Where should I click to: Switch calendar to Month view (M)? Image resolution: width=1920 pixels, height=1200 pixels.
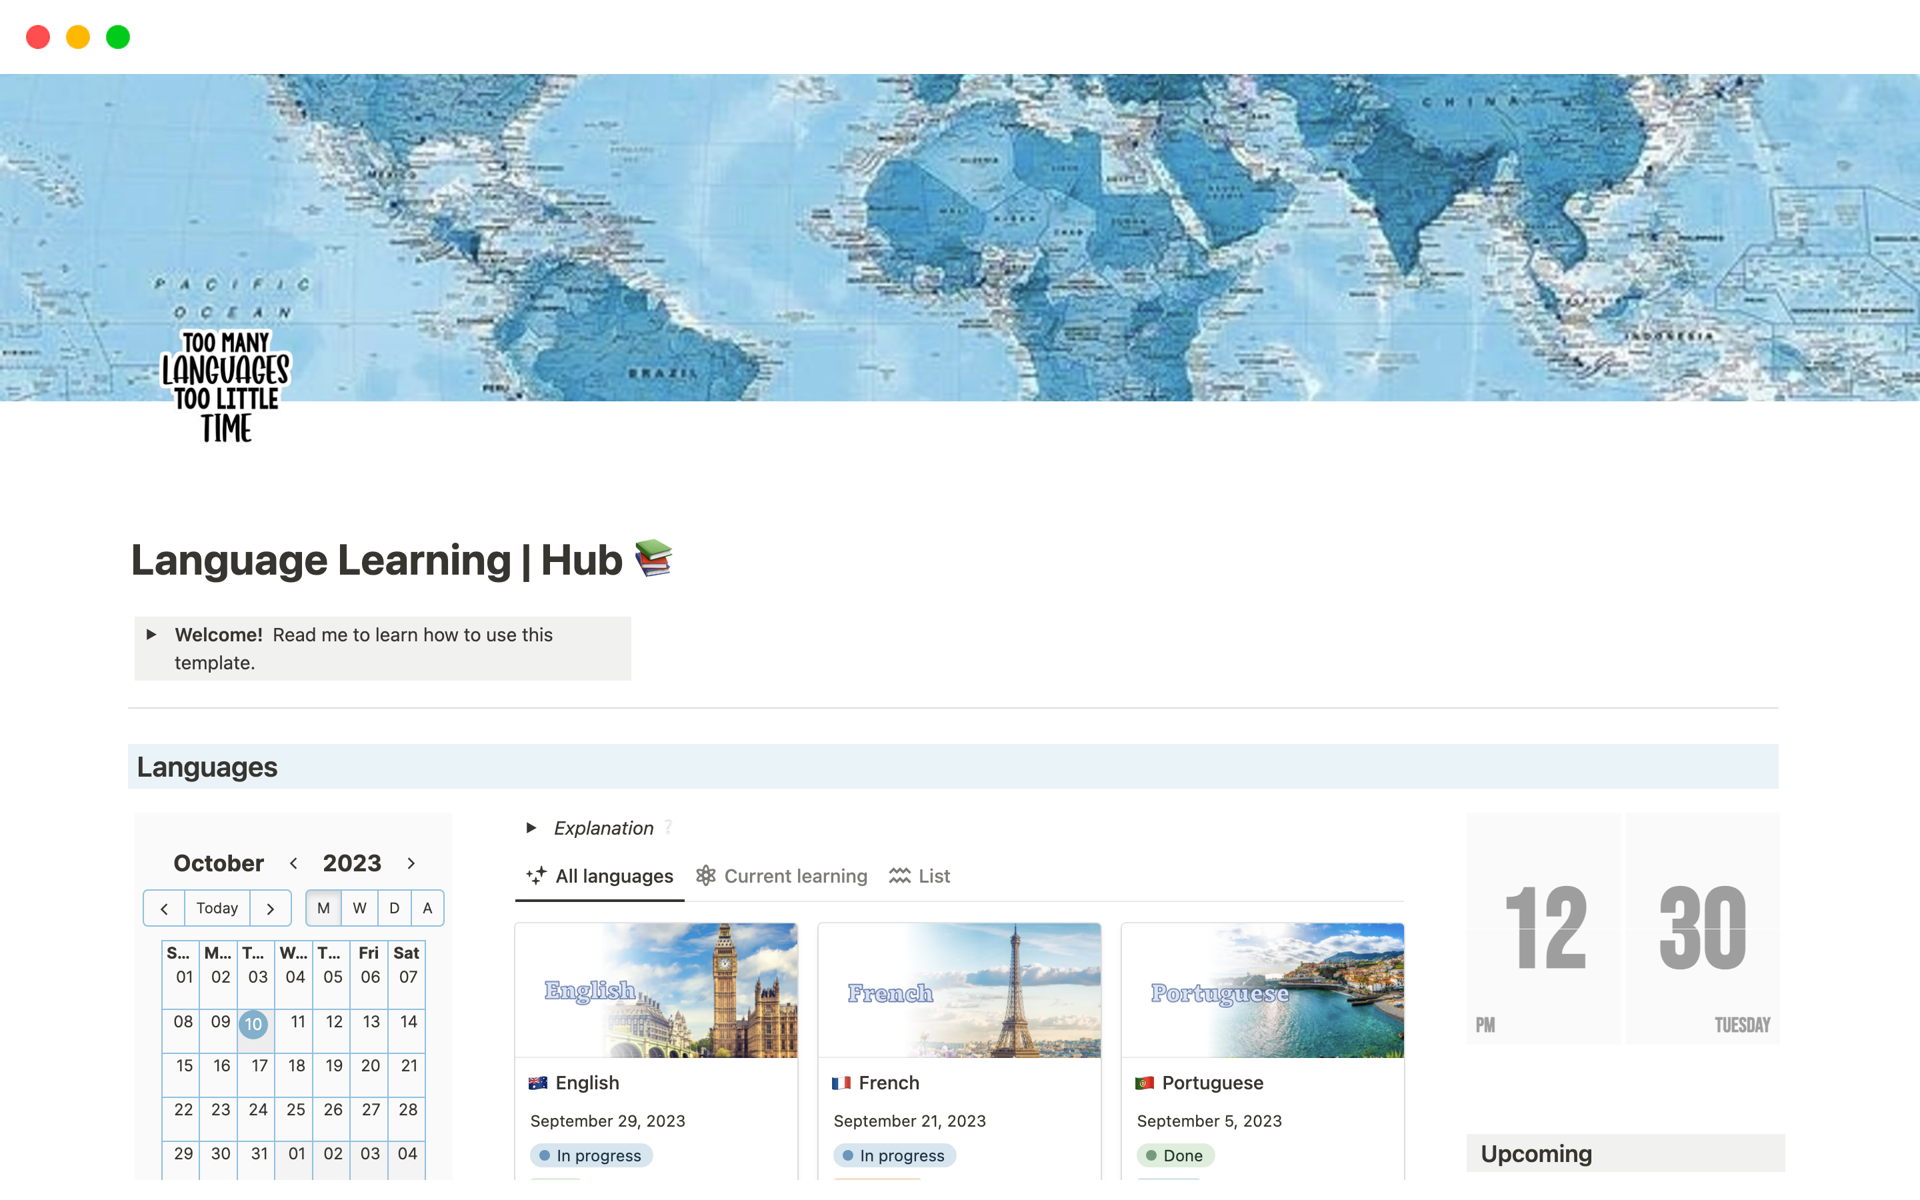coord(323,908)
